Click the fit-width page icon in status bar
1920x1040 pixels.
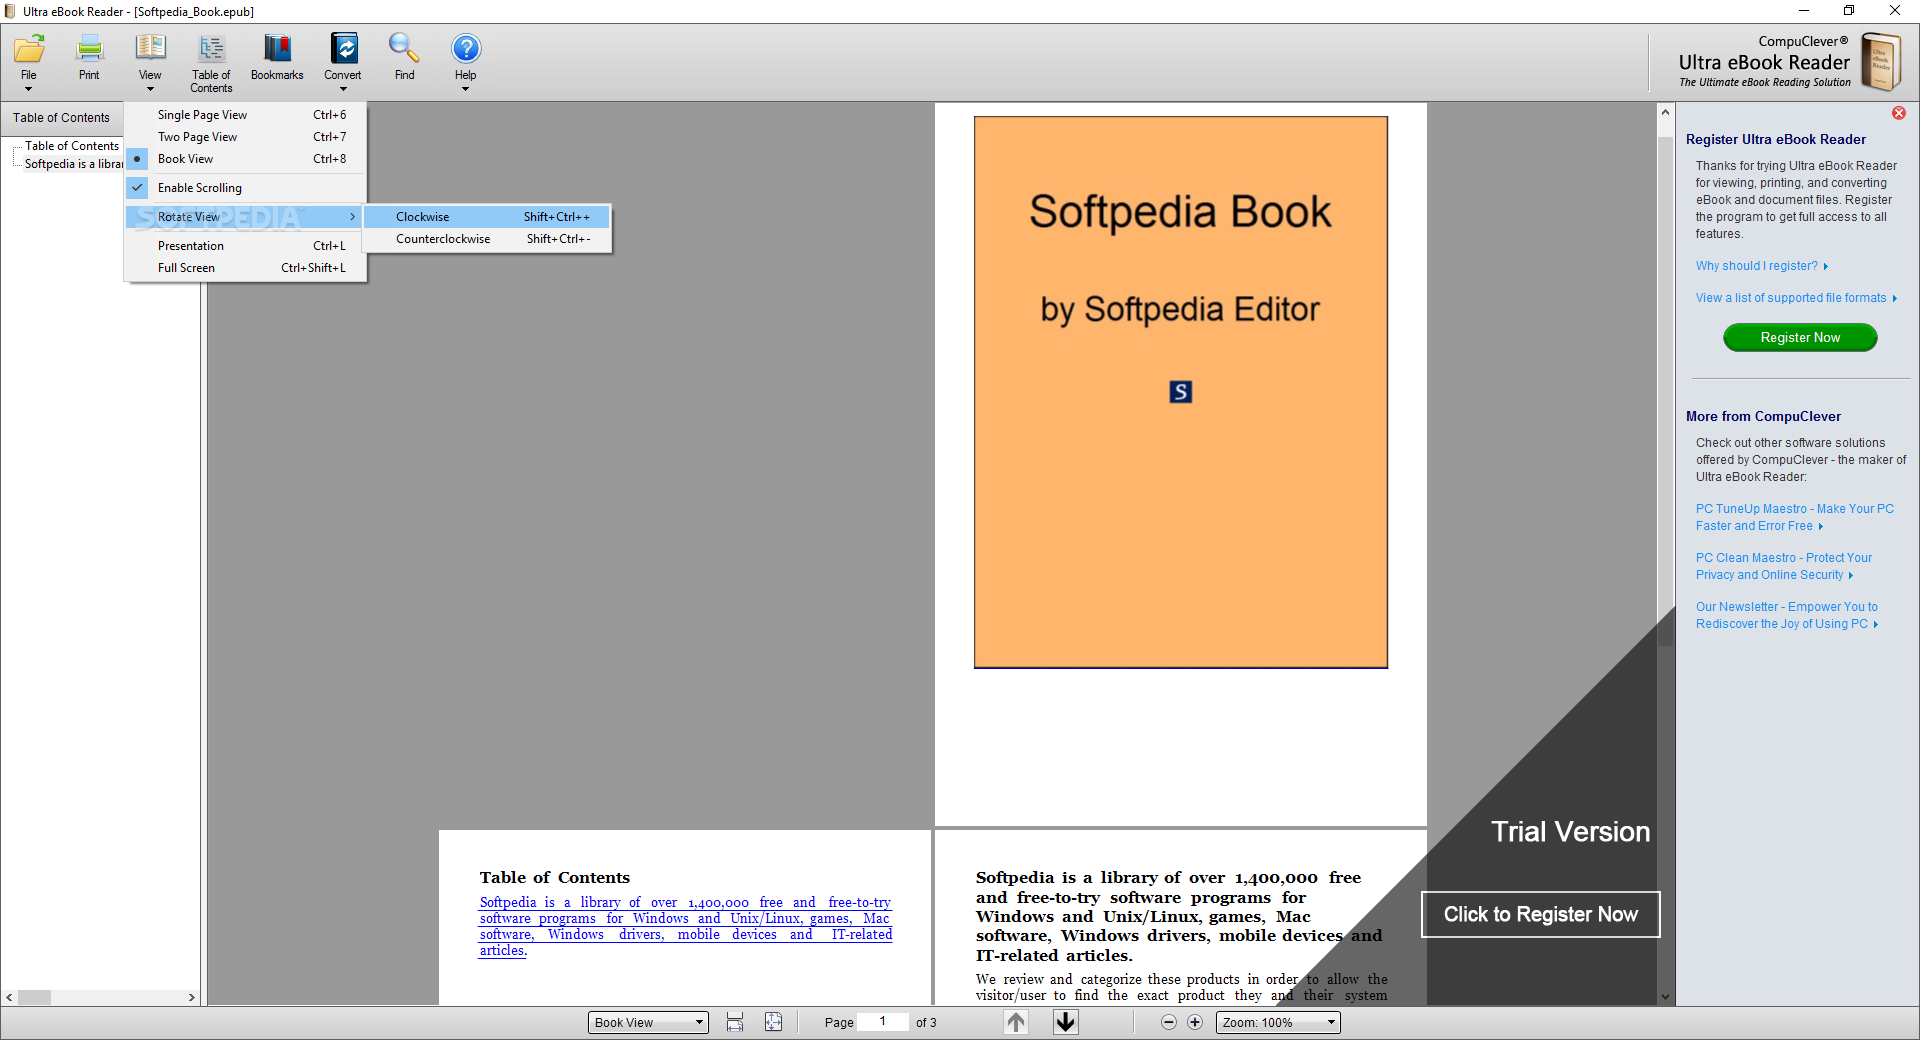click(735, 1022)
